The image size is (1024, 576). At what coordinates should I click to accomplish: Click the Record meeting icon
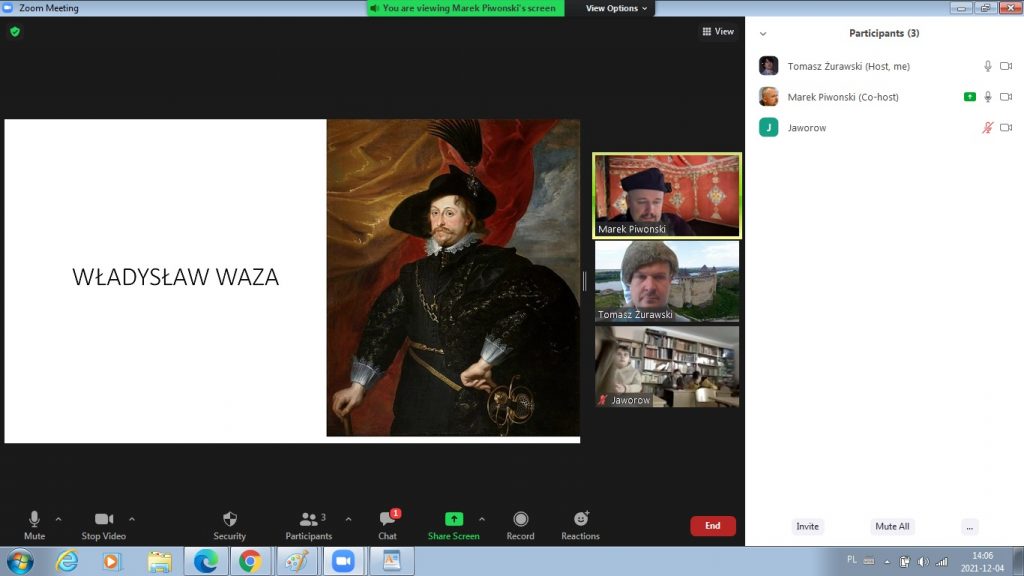click(x=520, y=520)
